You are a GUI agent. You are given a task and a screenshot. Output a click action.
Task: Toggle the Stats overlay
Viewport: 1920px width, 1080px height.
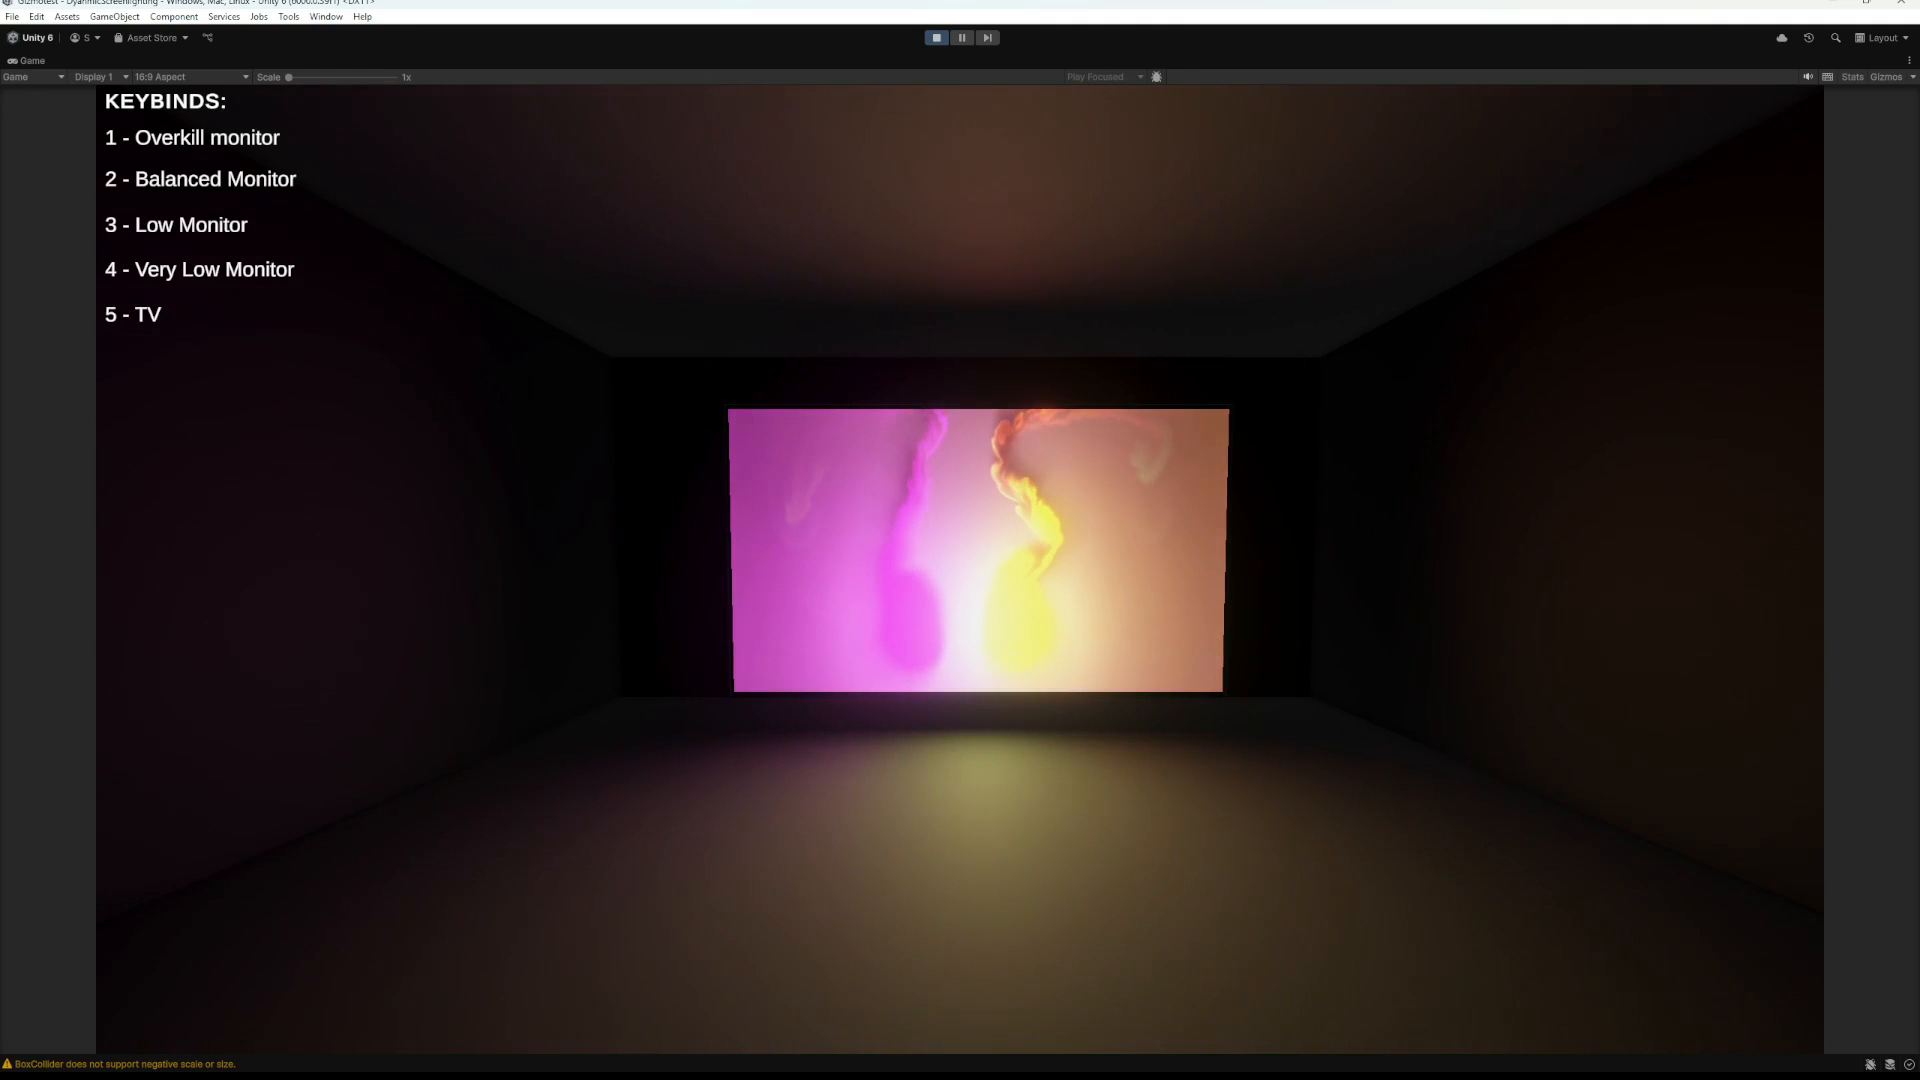coord(1853,77)
